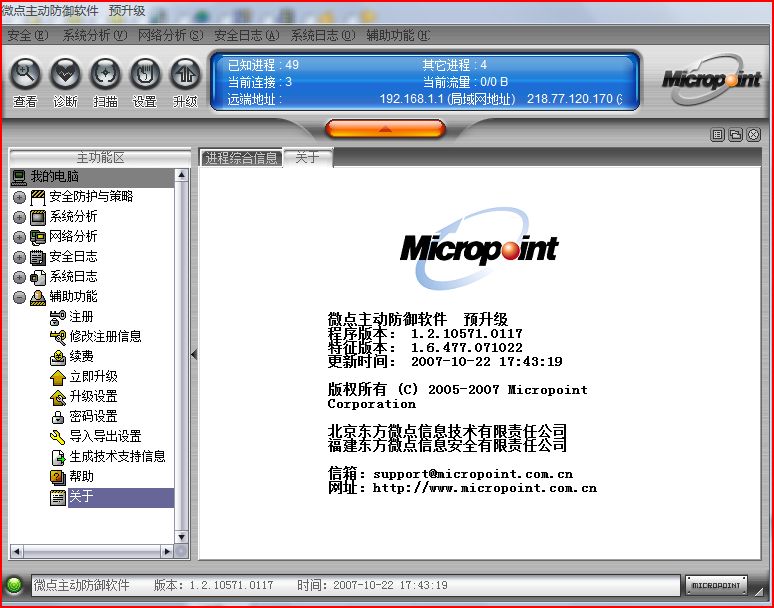The width and height of the screenshot is (774, 608).
Task: Click the green status orb in status bar
Action: click(x=14, y=585)
